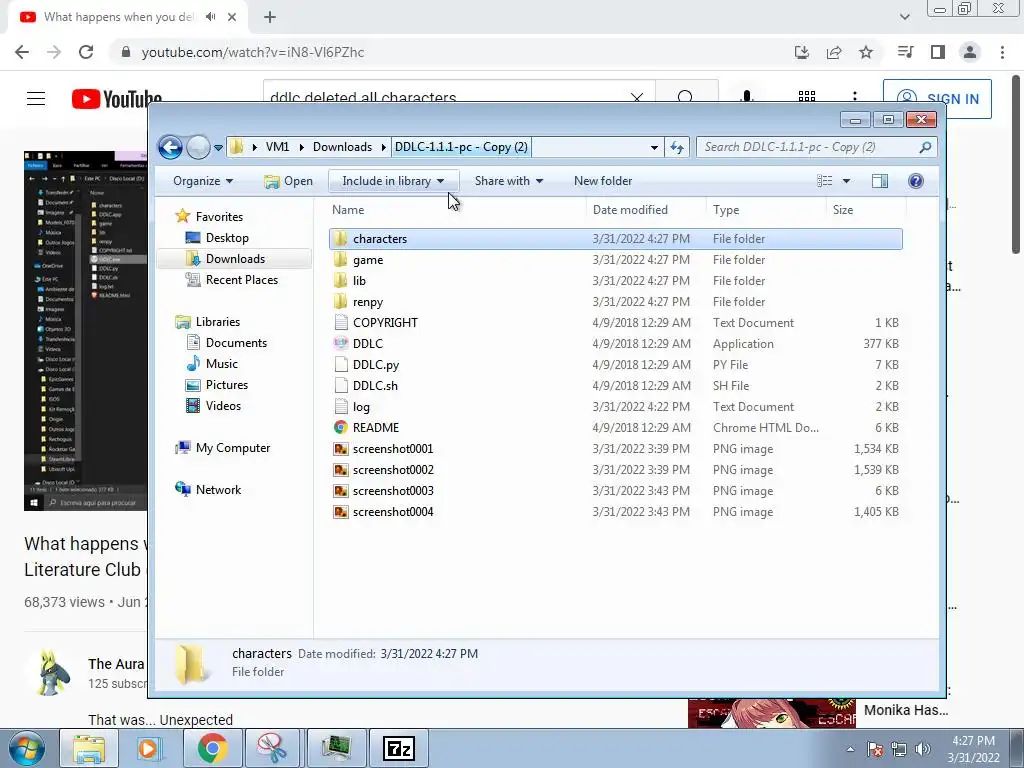Reload the YouTube page in Chrome
The image size is (1024, 768).
tap(86, 52)
